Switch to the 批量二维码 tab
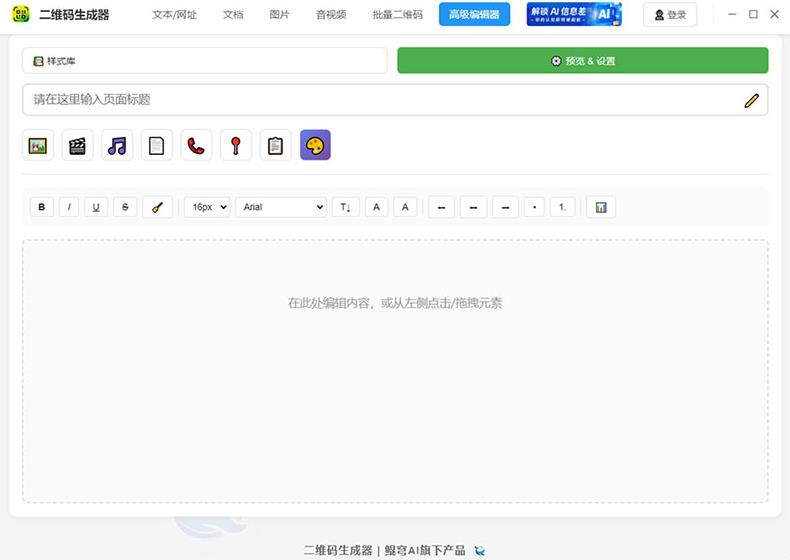The height and width of the screenshot is (560, 790). 398,15
